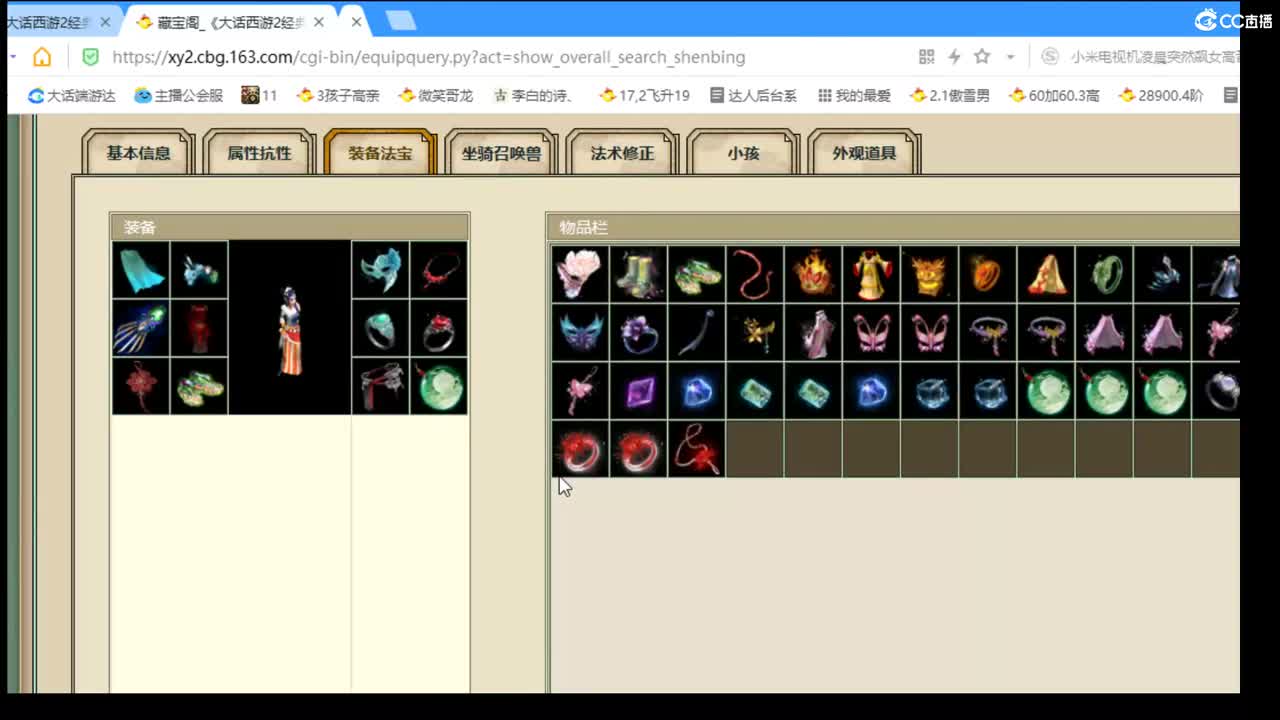Open the 28900.4阶 bookmark
Viewport: 1280px width, 720px height.
(x=1161, y=96)
